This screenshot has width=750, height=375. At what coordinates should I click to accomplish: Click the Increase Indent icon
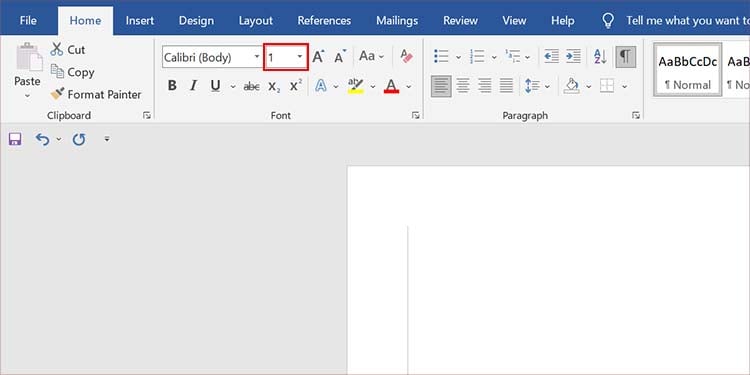tap(573, 57)
